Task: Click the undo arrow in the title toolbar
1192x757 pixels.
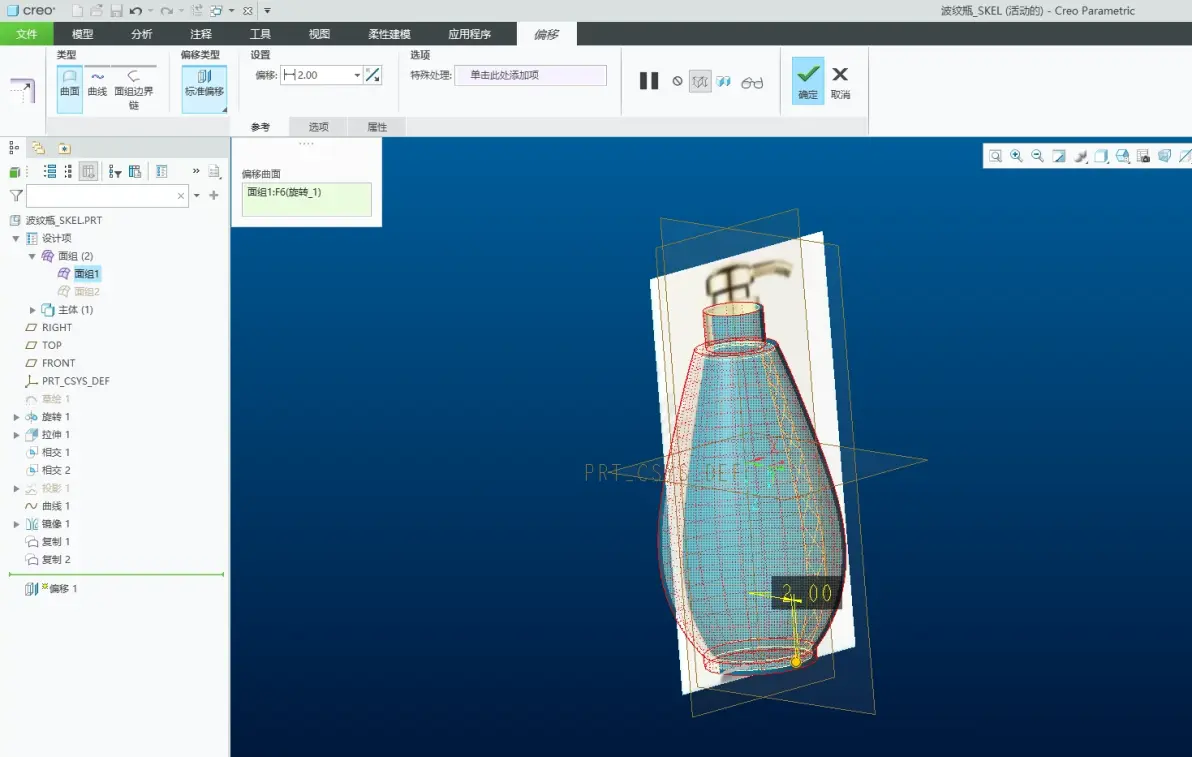Action: point(135,11)
